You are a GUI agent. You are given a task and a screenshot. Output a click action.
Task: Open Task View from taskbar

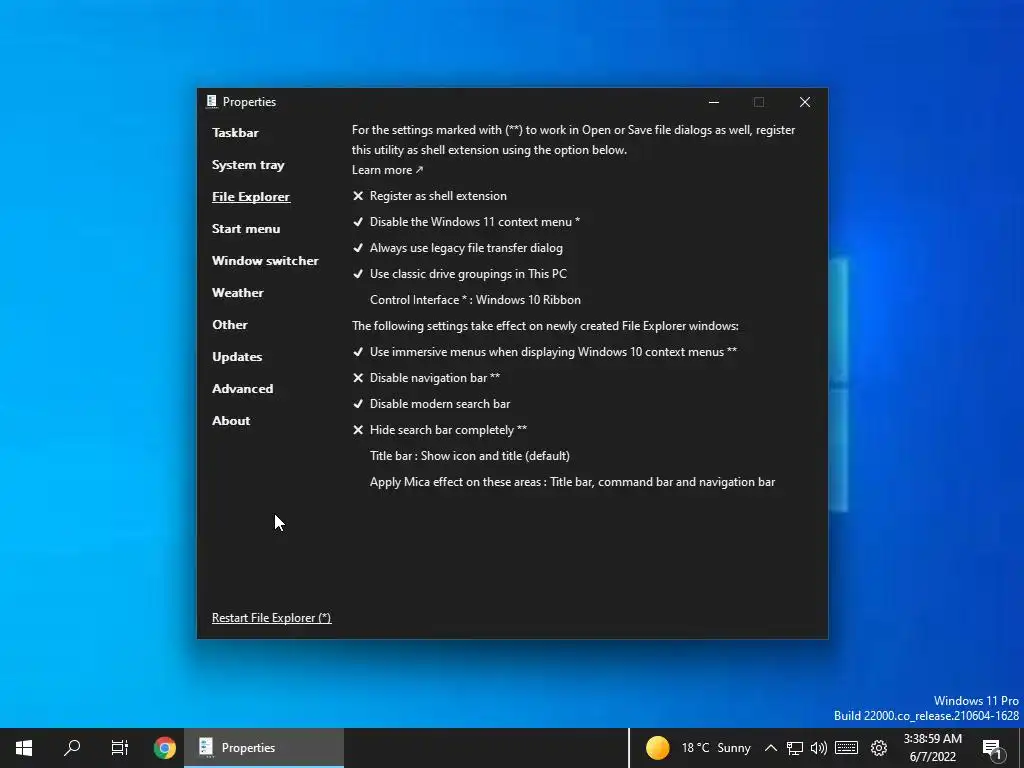120,748
